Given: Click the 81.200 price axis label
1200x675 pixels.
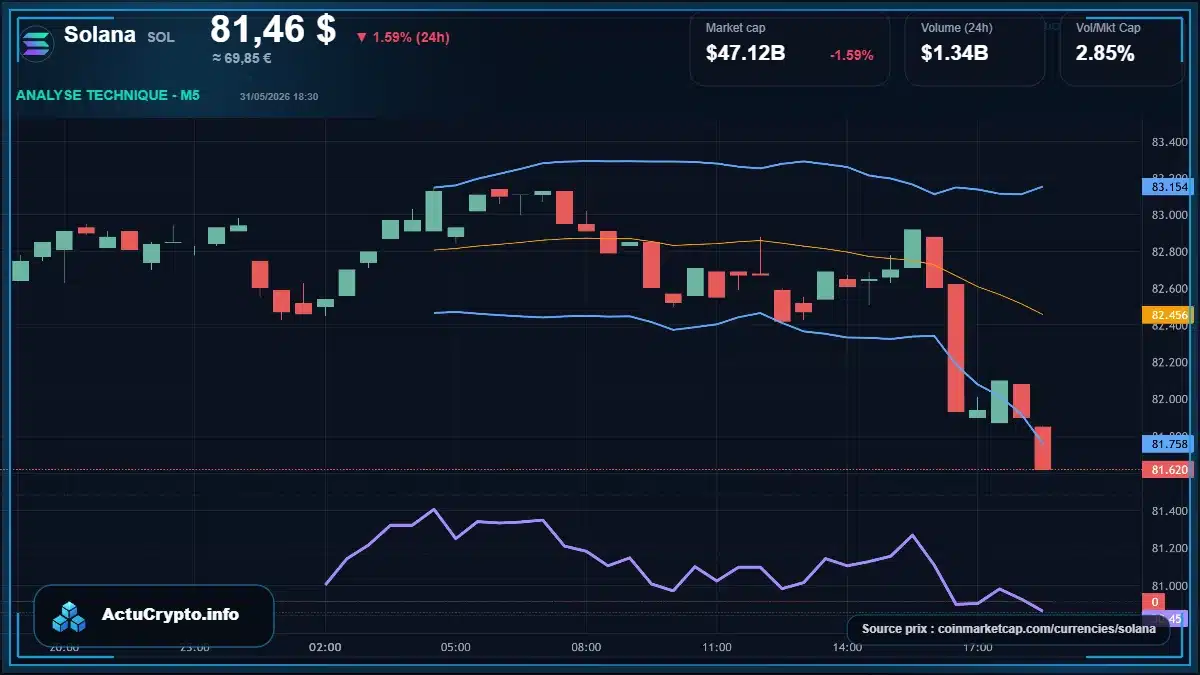Looking at the screenshot, I should (x=1169, y=549).
